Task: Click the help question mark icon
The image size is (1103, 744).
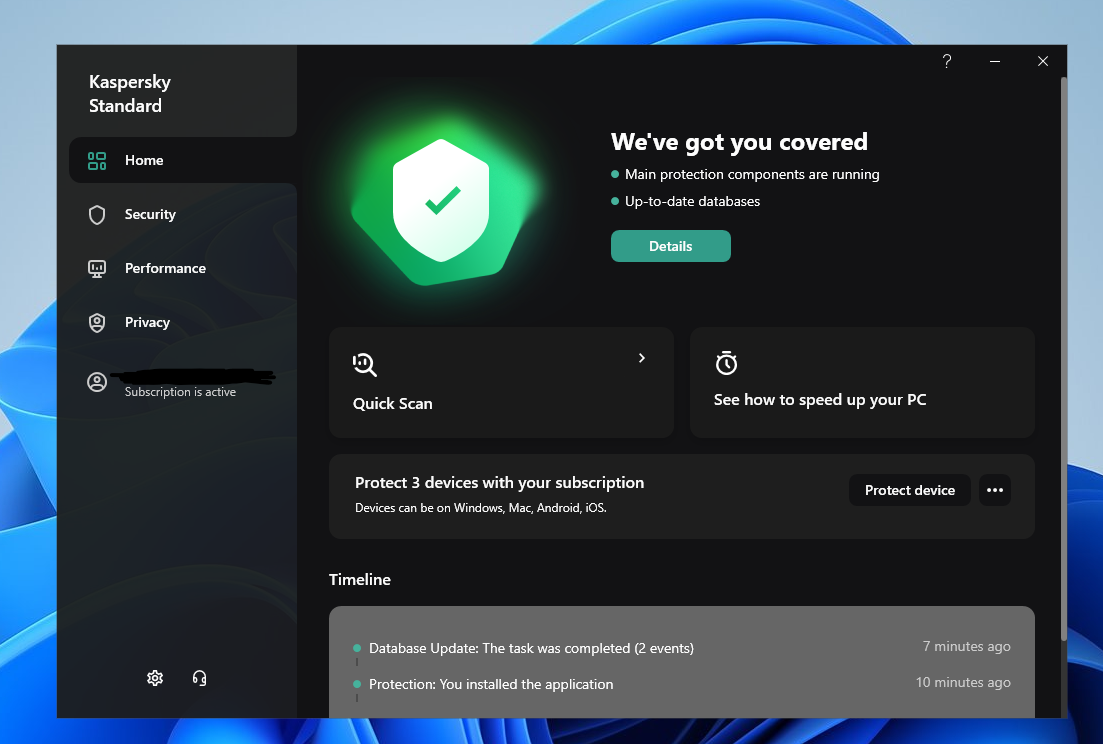Action: (947, 61)
